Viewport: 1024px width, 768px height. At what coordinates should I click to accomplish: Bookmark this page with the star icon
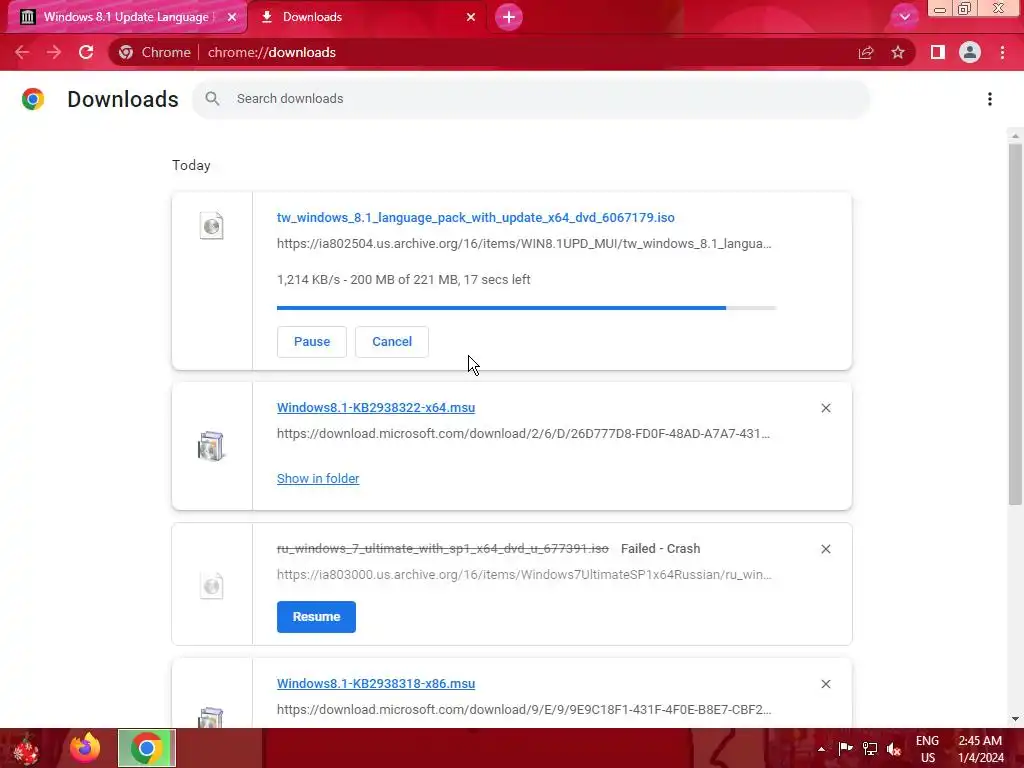(898, 52)
